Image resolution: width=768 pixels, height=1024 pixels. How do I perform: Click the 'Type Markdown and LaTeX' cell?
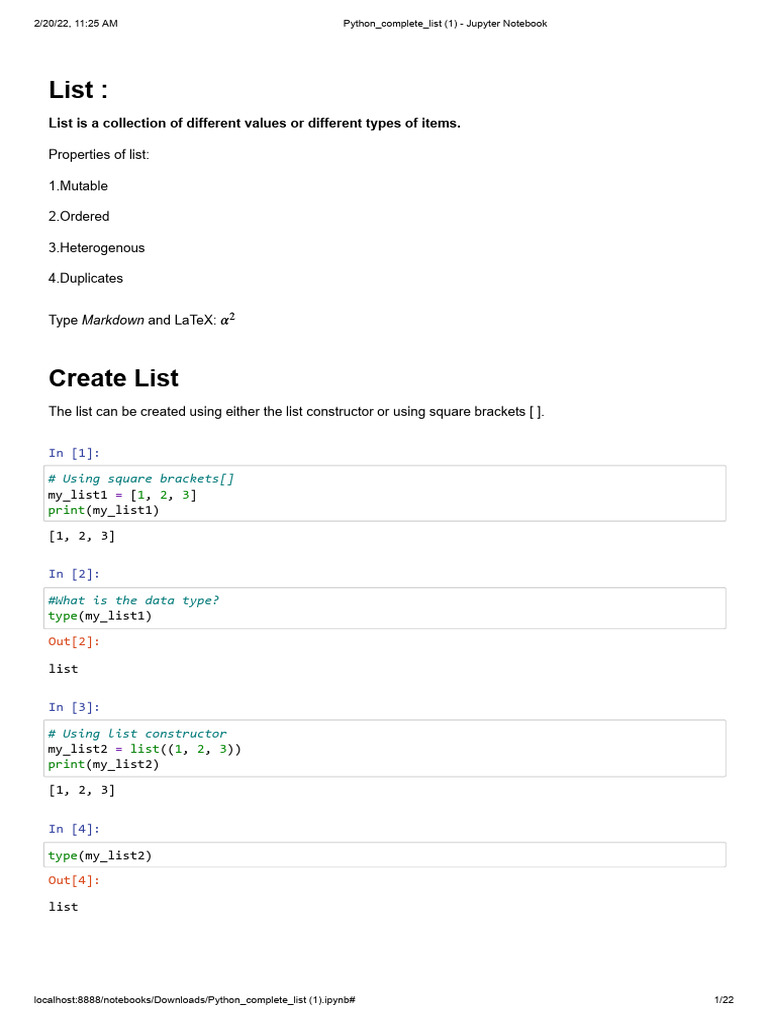141,320
